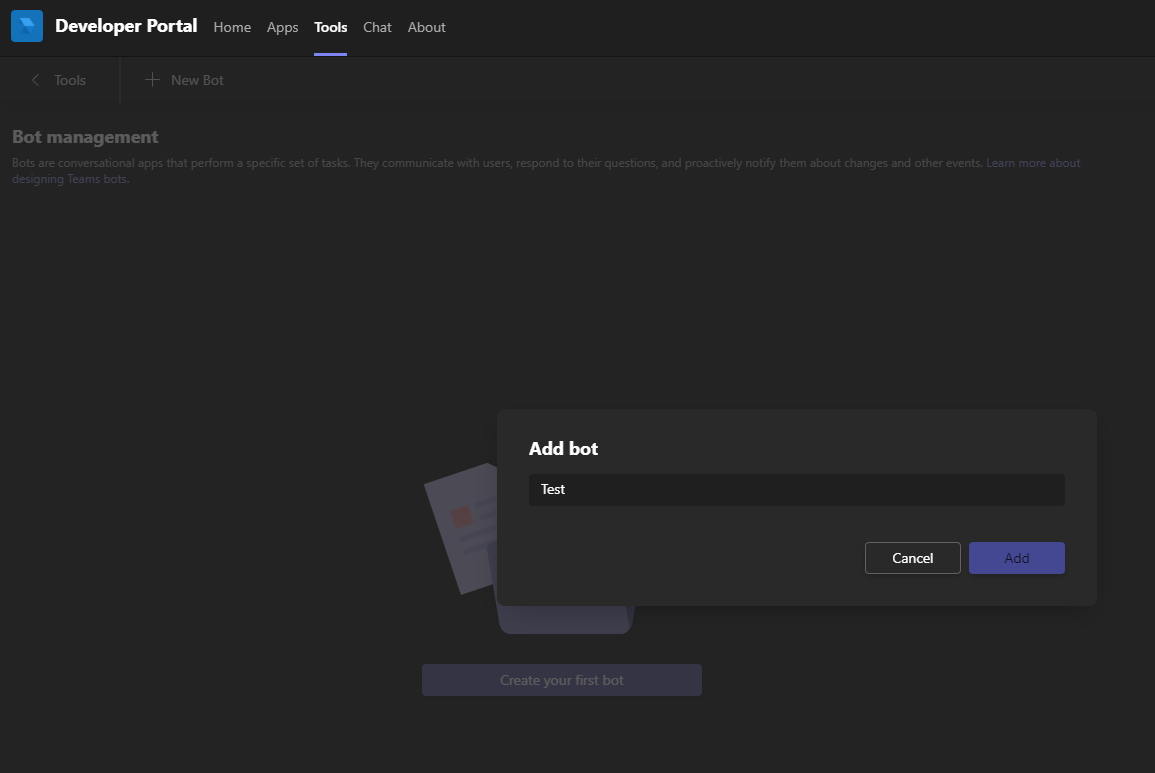Image resolution: width=1155 pixels, height=773 pixels.
Task: Open the Chat section
Action: click(x=377, y=27)
